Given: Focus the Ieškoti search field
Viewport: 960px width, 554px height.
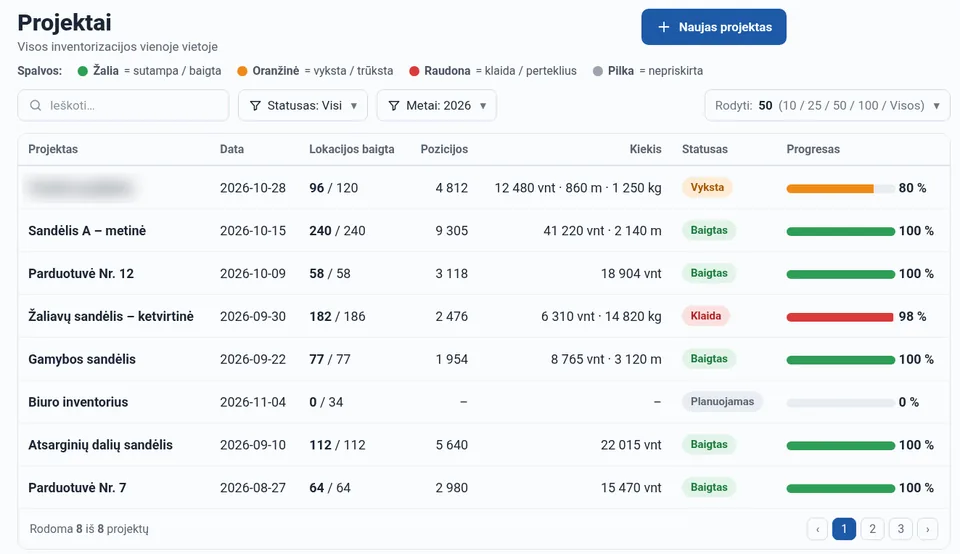Looking at the screenshot, I should click(123, 105).
